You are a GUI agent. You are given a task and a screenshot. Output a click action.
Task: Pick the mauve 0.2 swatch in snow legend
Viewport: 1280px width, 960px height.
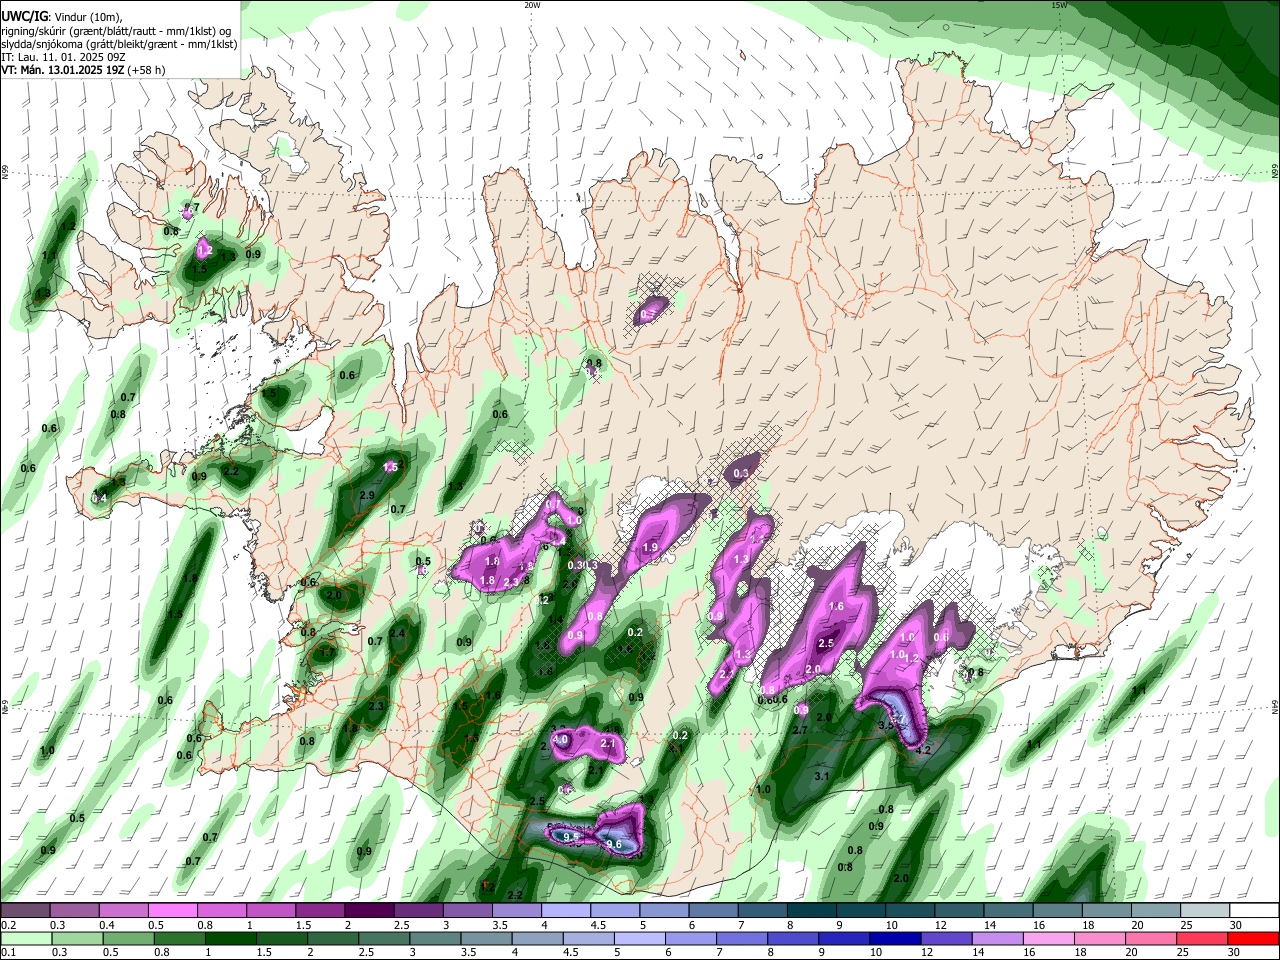(24, 911)
